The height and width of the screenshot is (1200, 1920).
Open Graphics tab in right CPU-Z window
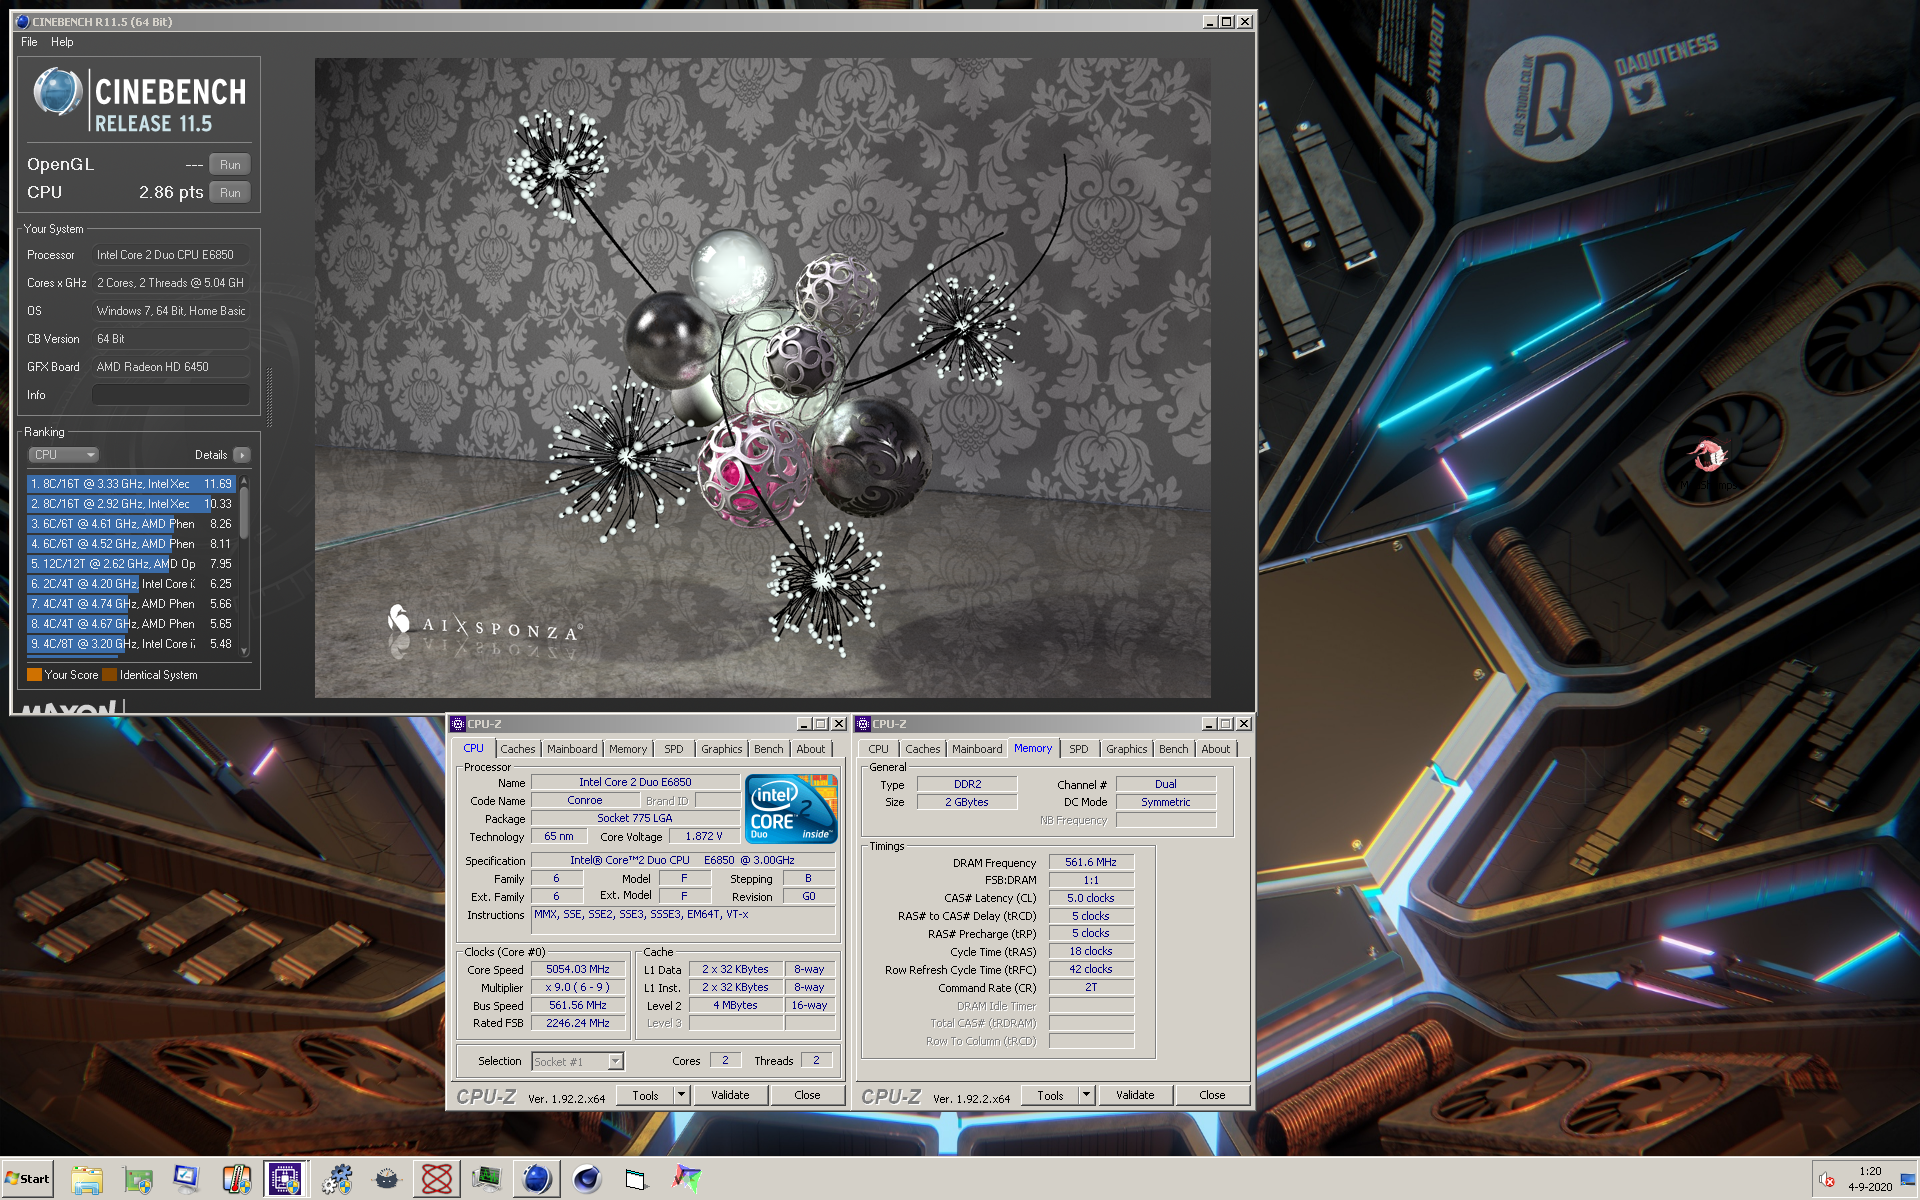[1127, 749]
